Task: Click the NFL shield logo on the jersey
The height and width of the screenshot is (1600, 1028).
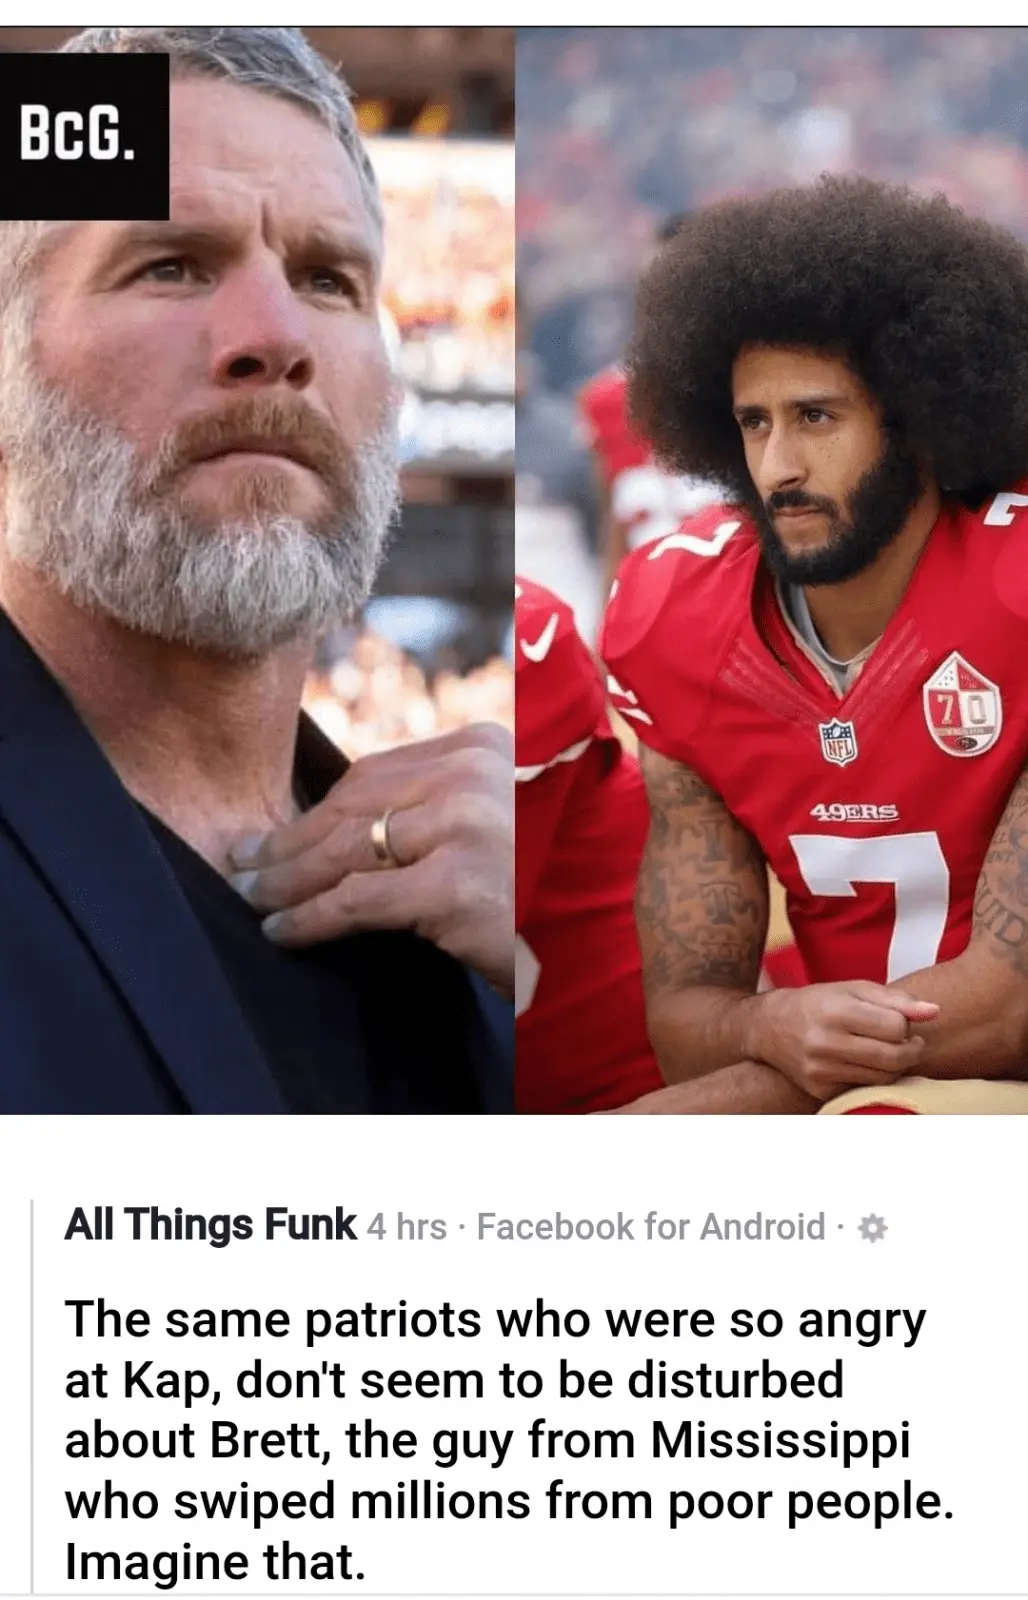Action: (838, 742)
